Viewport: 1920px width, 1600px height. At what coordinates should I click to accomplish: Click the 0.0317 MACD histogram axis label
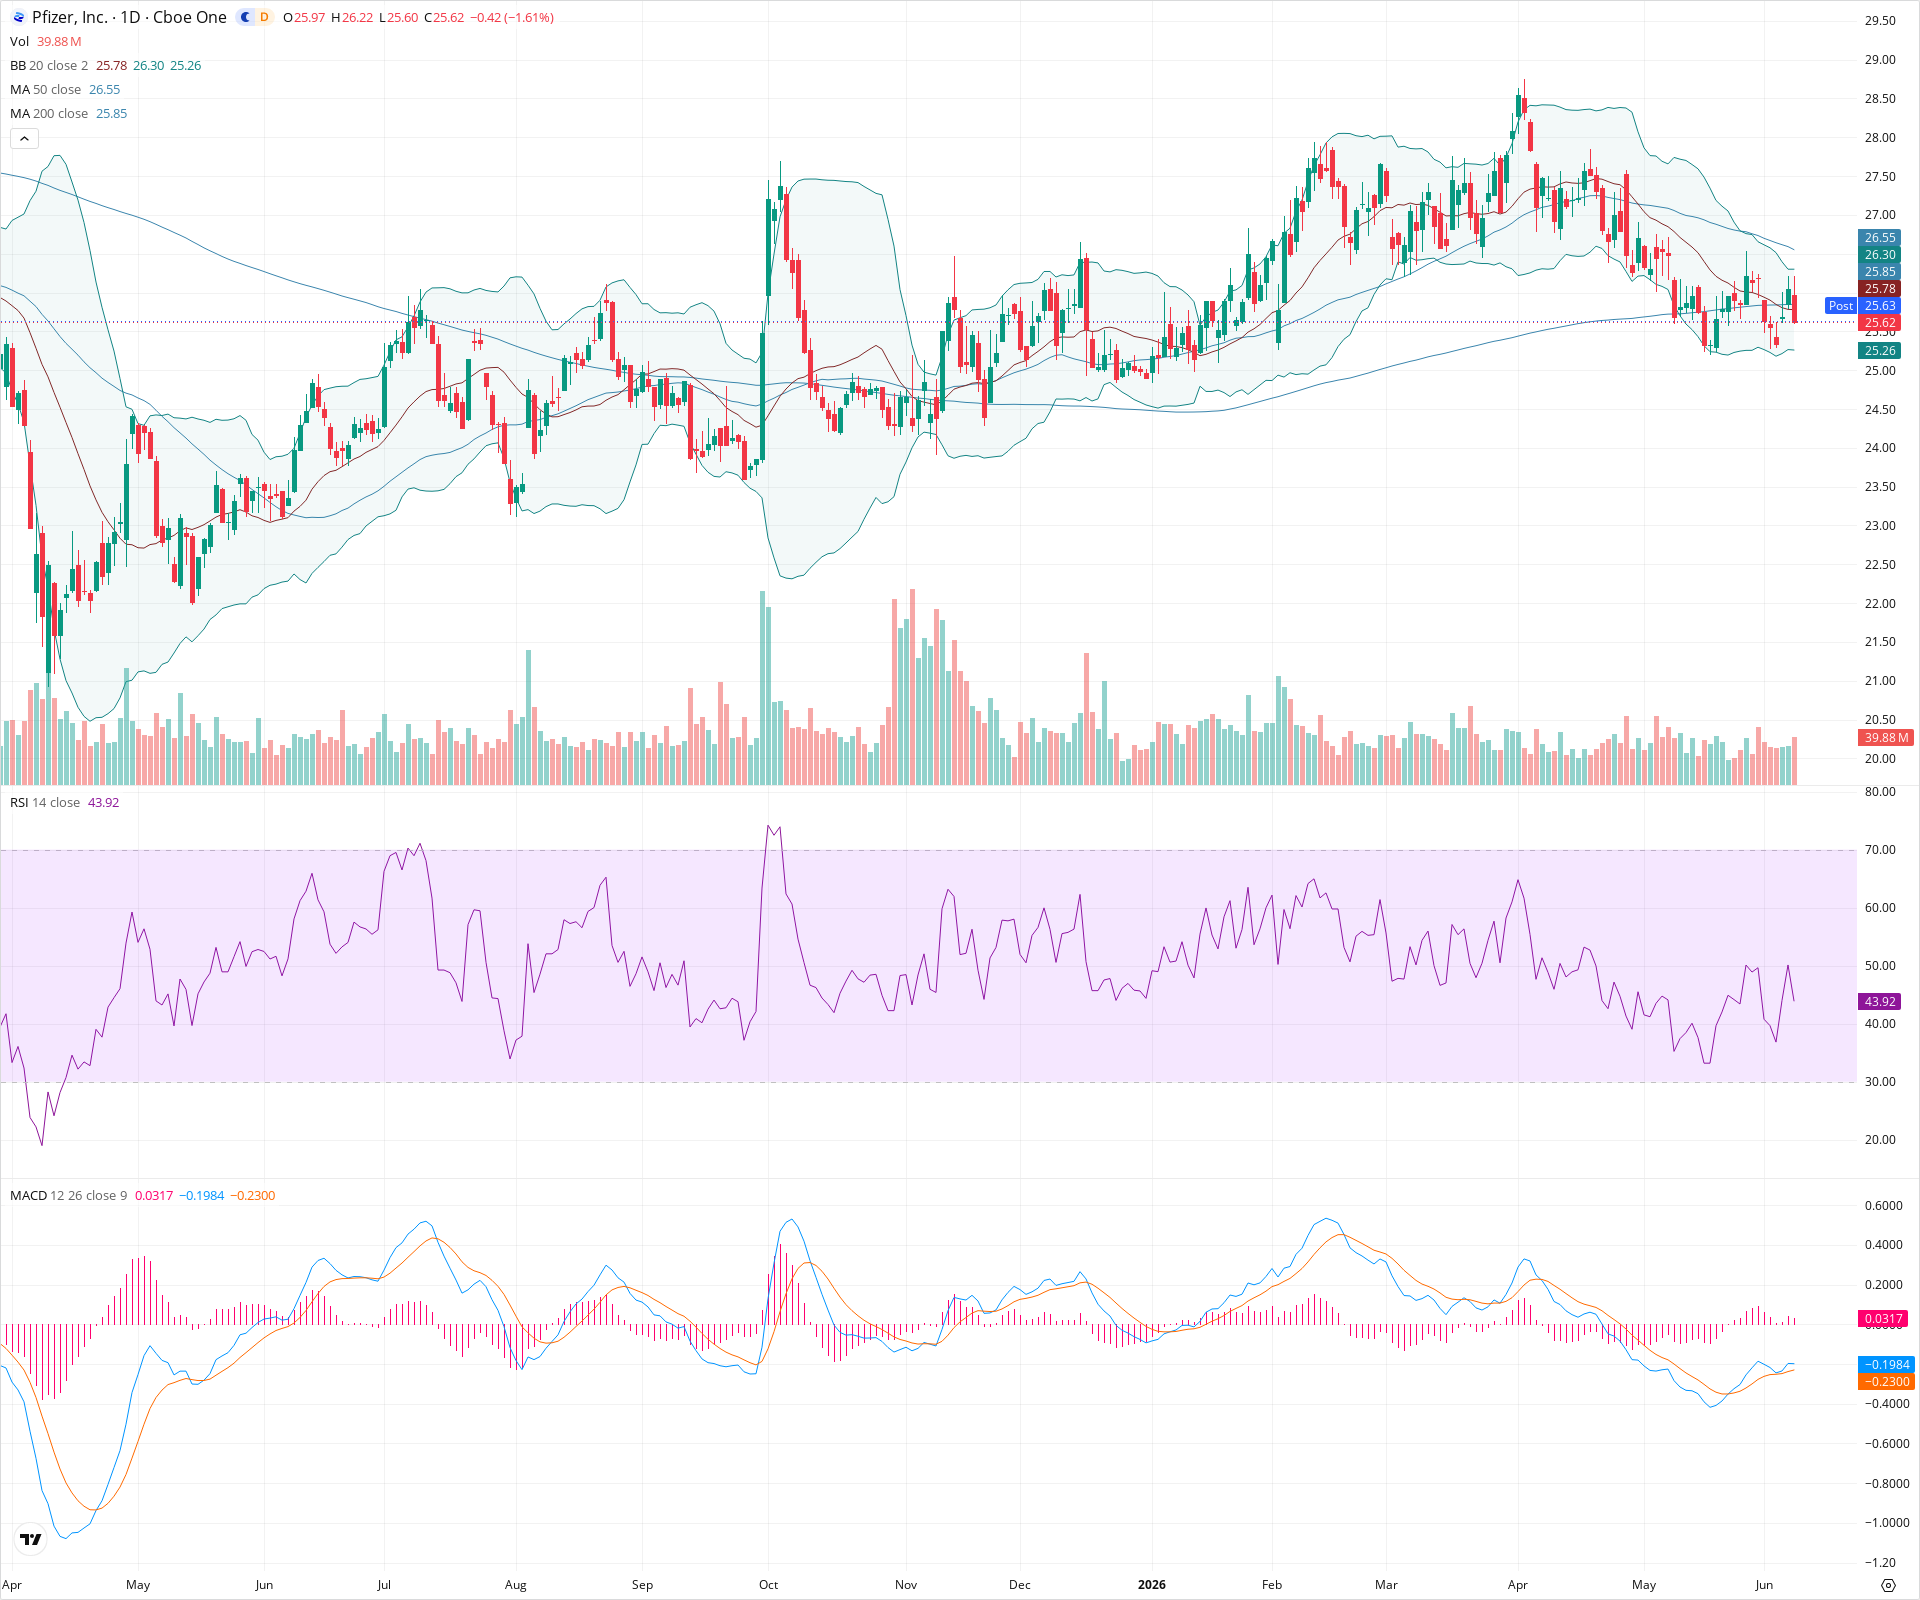1883,1318
